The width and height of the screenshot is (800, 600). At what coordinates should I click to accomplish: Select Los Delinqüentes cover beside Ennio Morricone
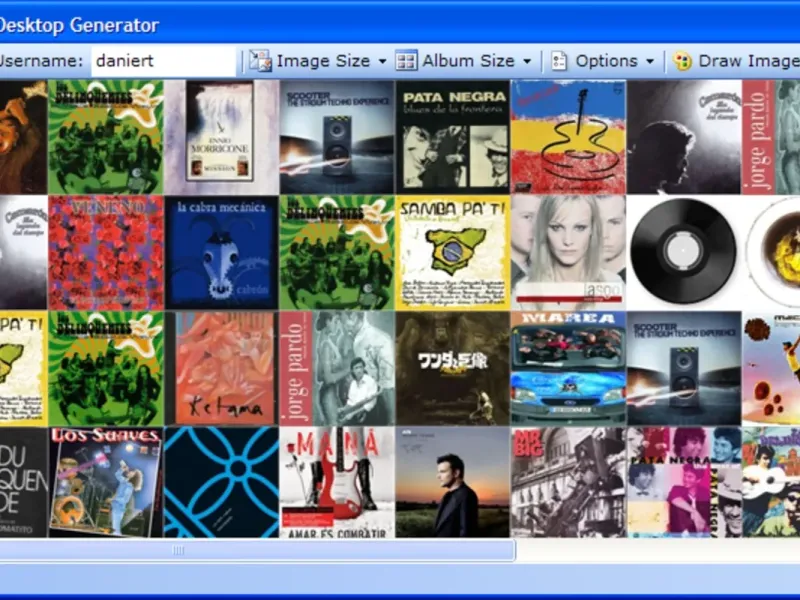click(x=106, y=137)
